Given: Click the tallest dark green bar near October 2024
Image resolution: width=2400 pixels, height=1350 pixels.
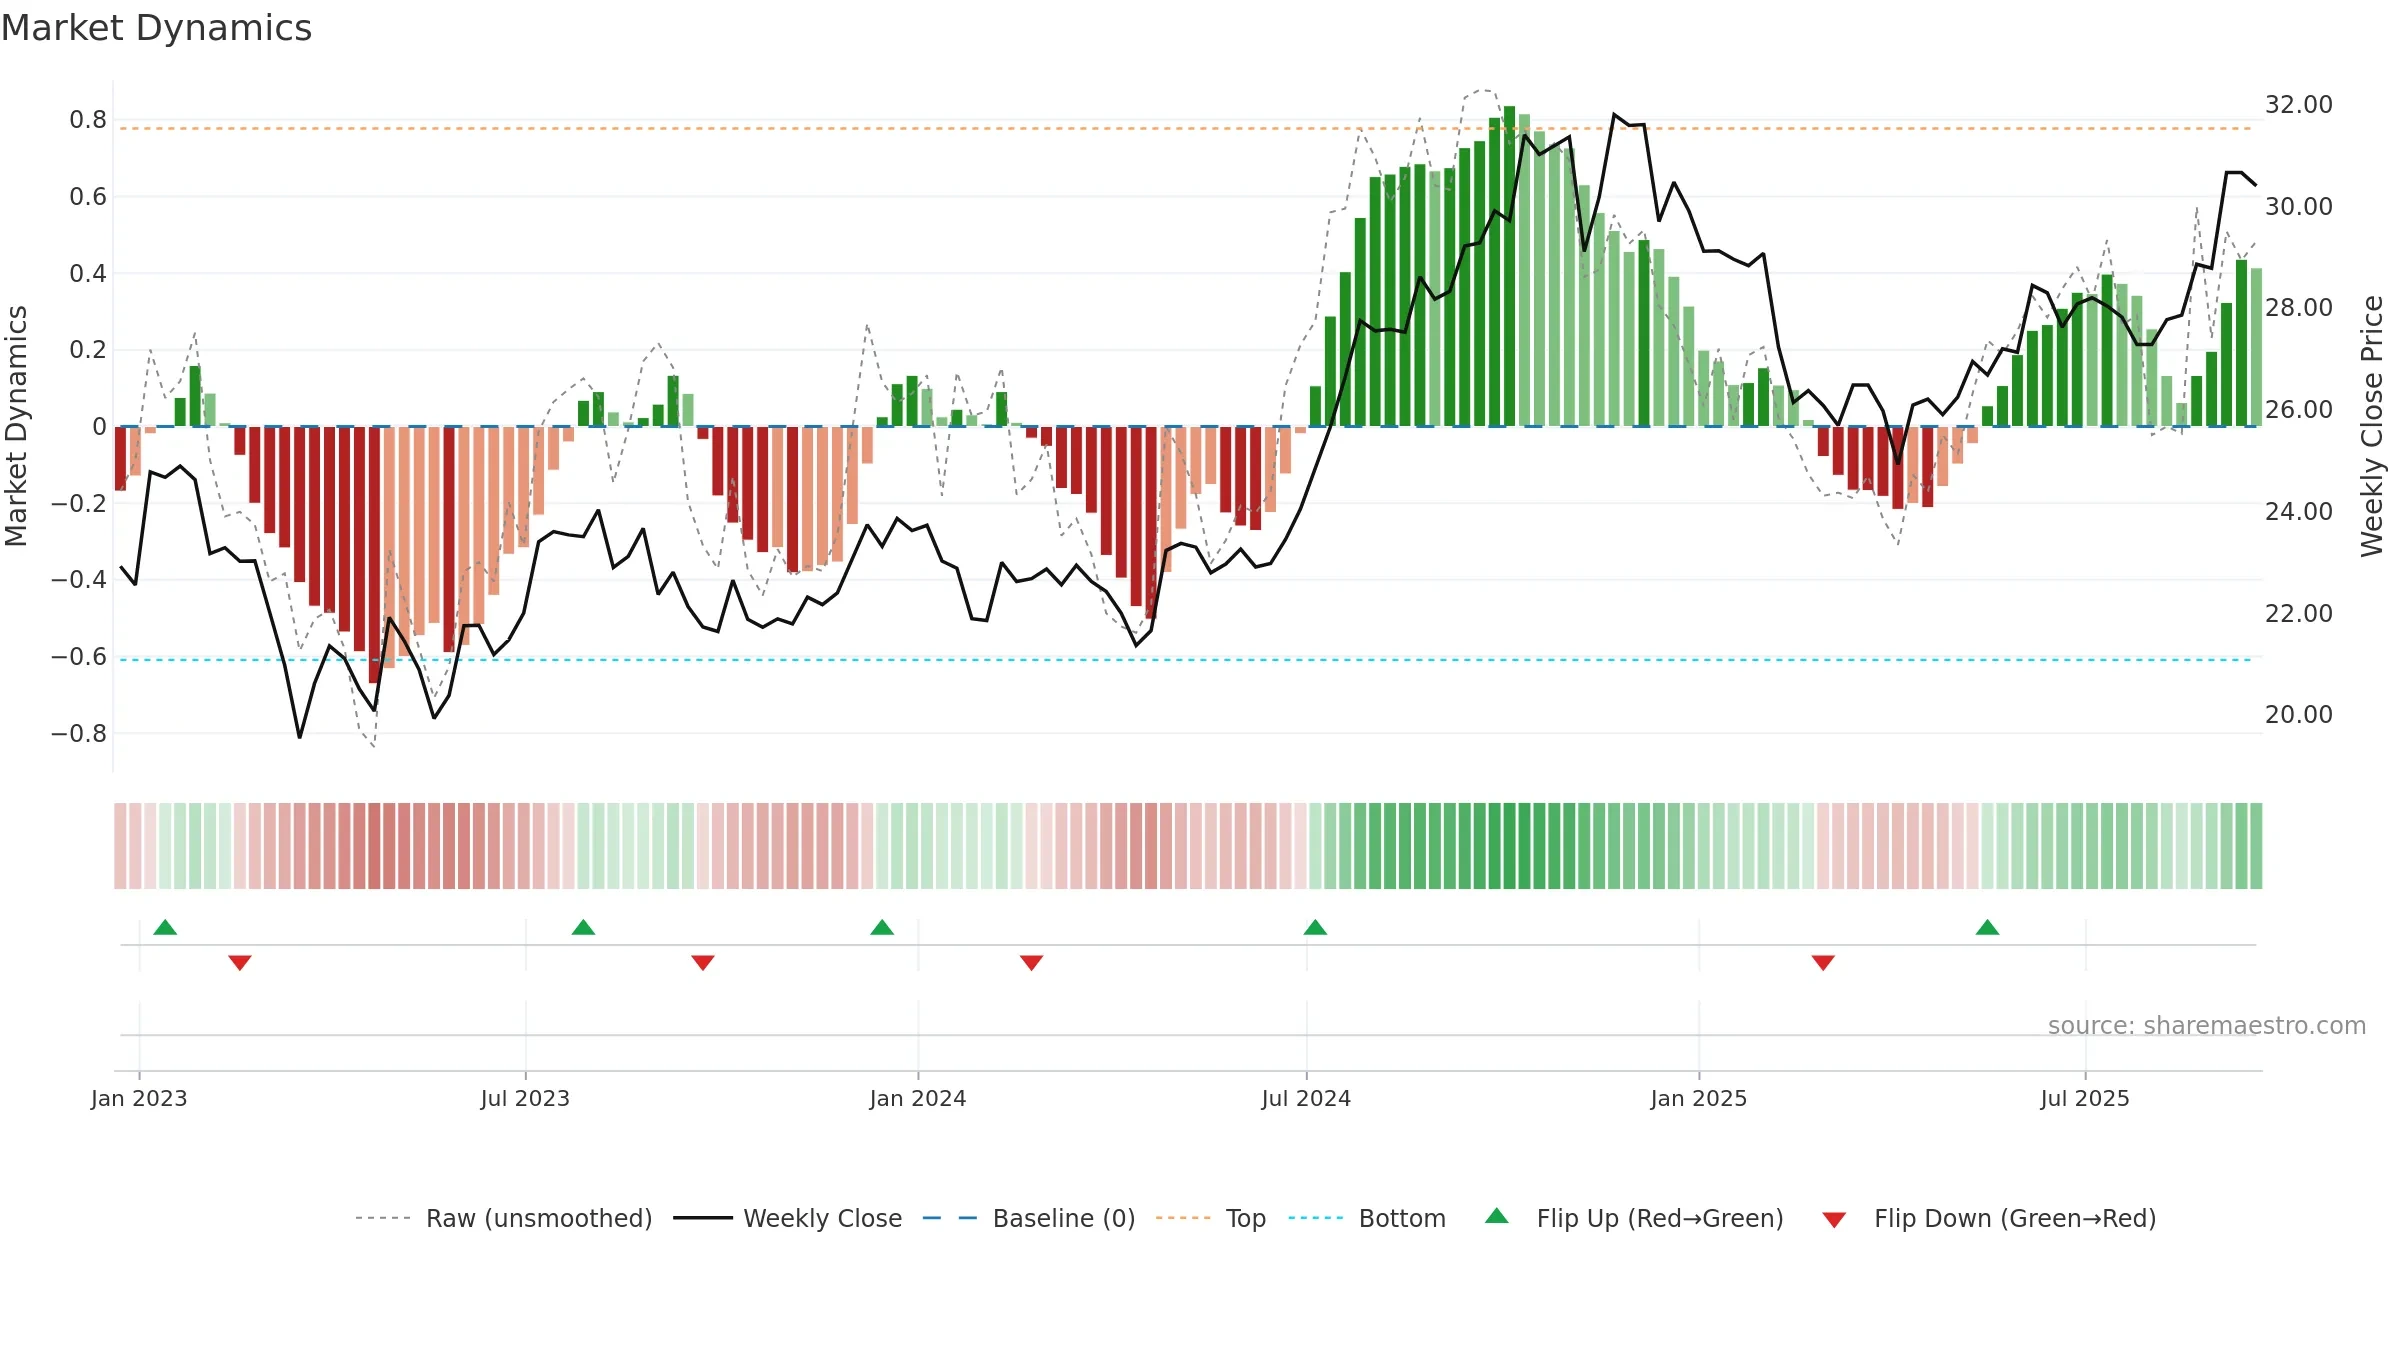Looking at the screenshot, I should 1509,266.
